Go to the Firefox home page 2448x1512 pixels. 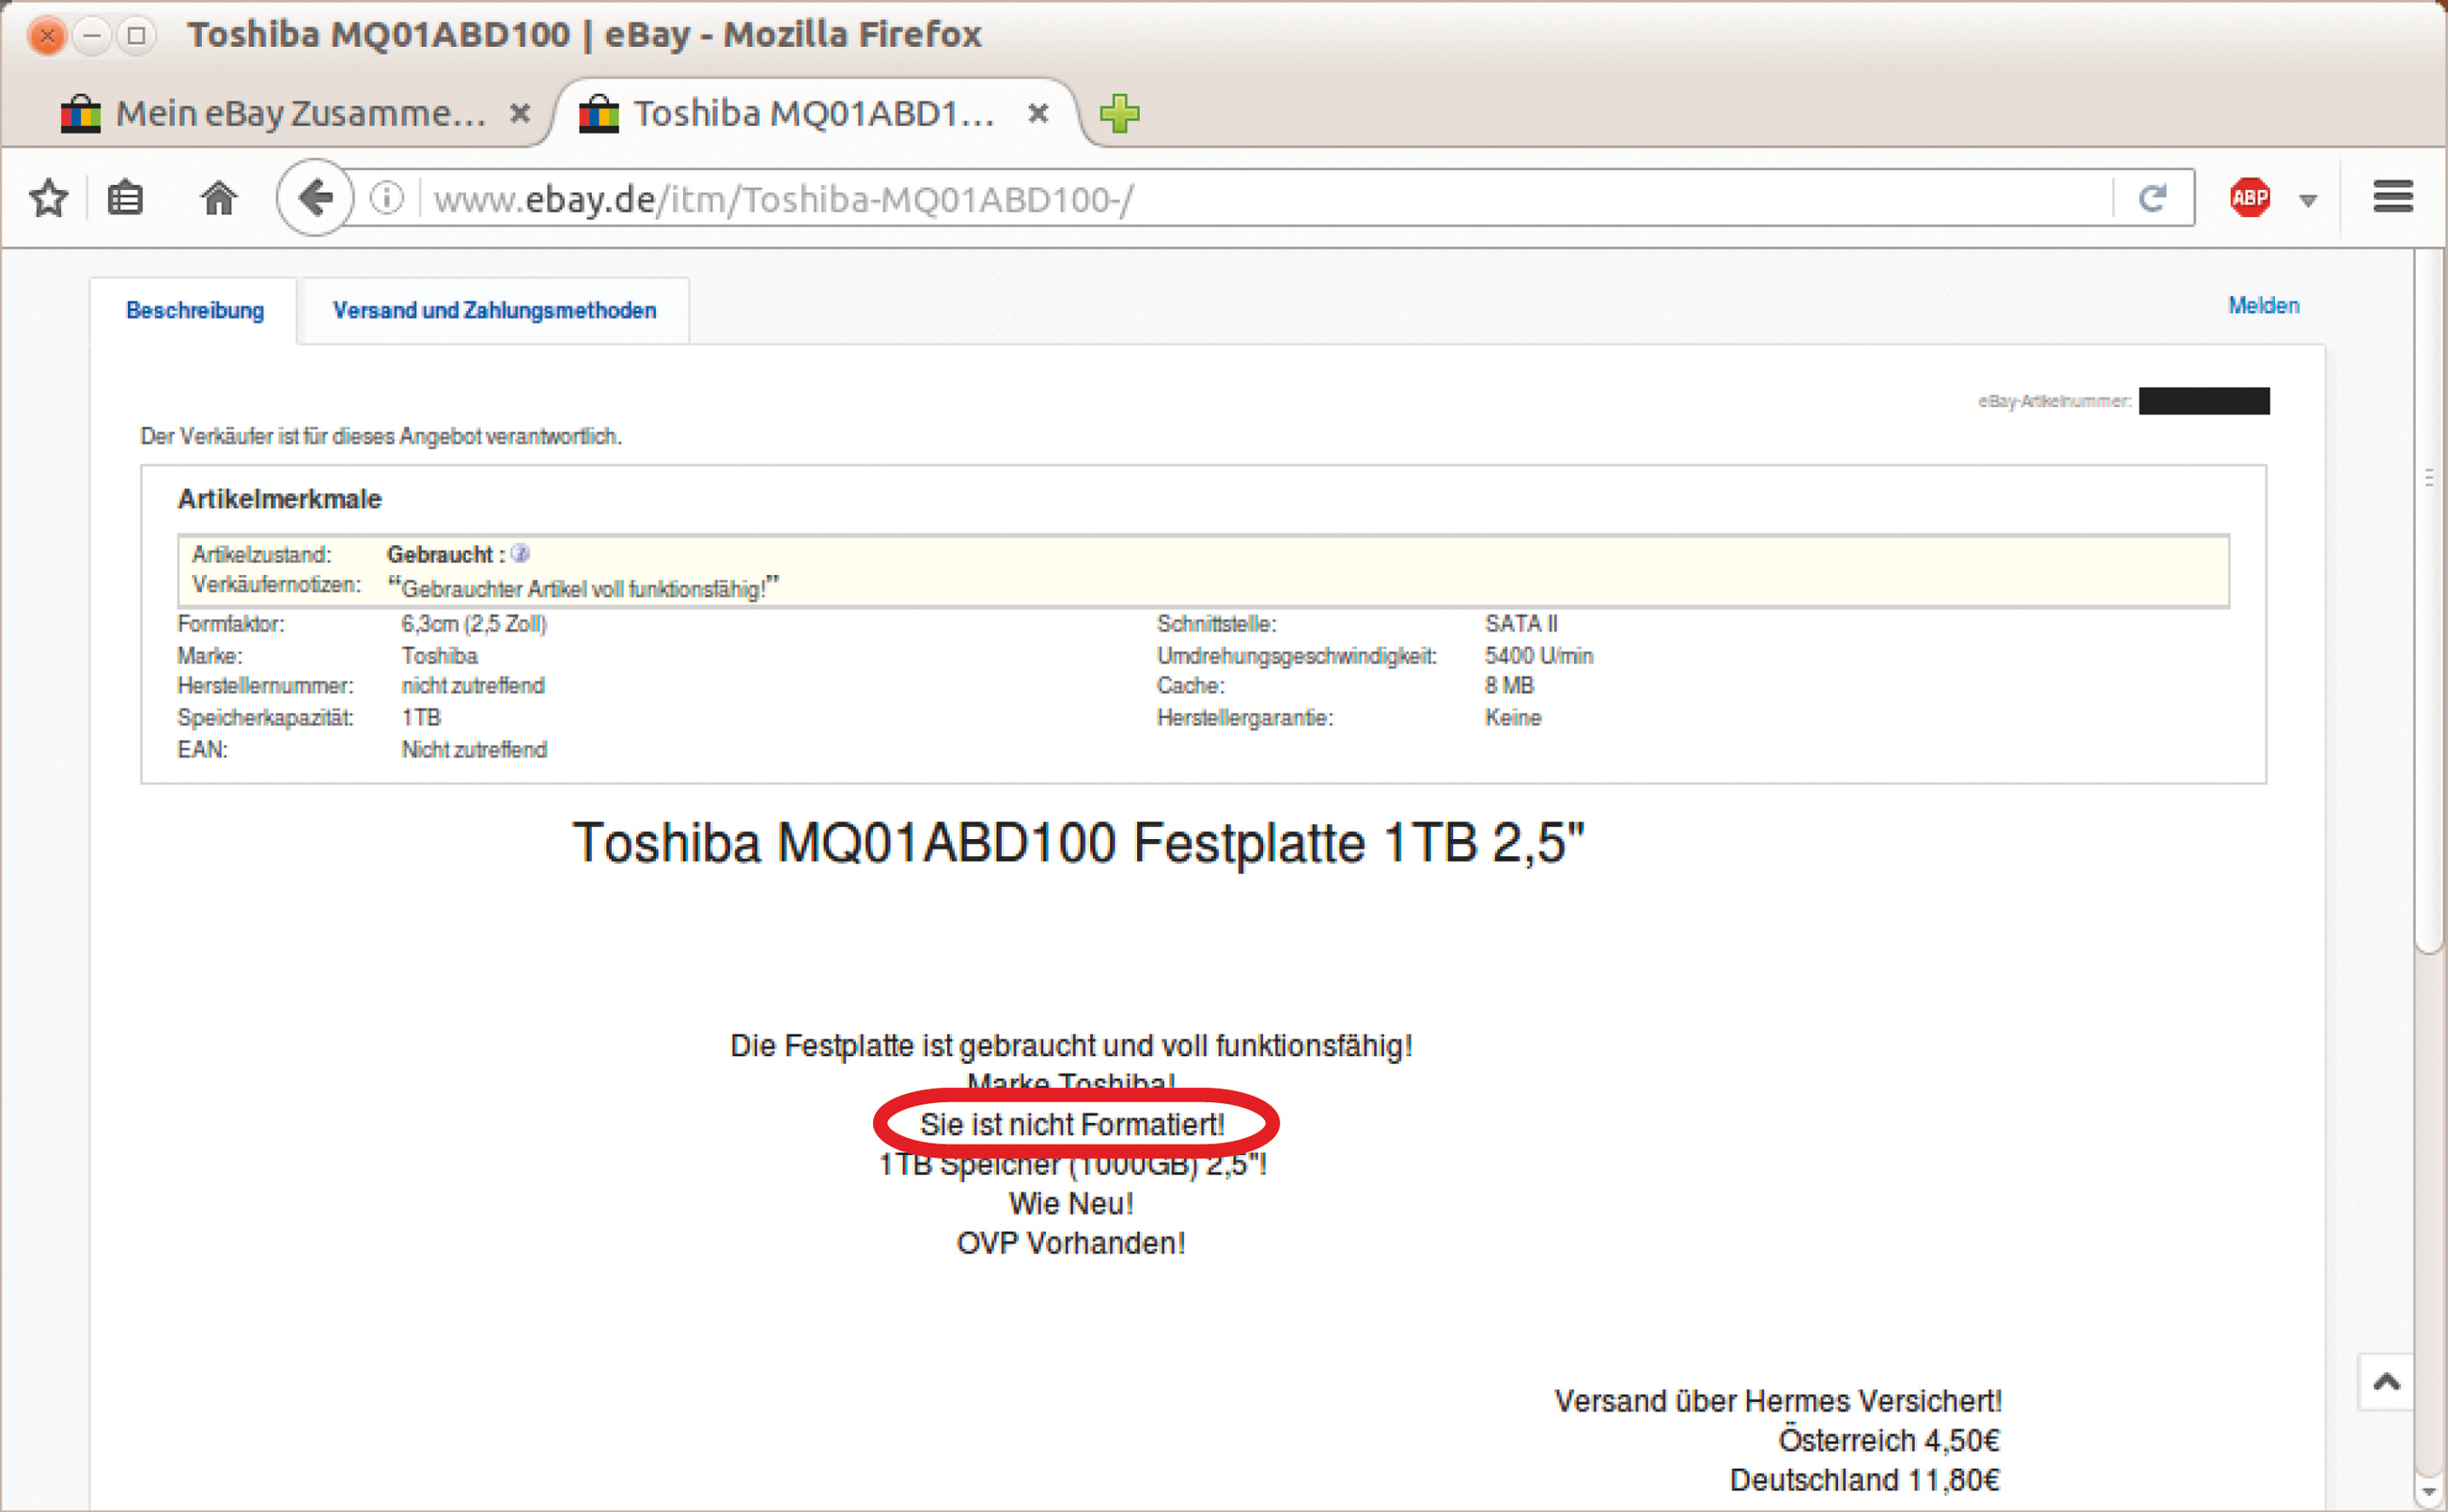218,198
